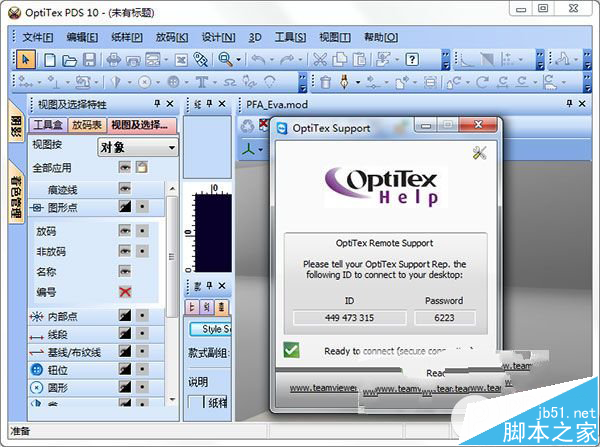Toggle the red X for 编号

pyautogui.click(x=125, y=292)
